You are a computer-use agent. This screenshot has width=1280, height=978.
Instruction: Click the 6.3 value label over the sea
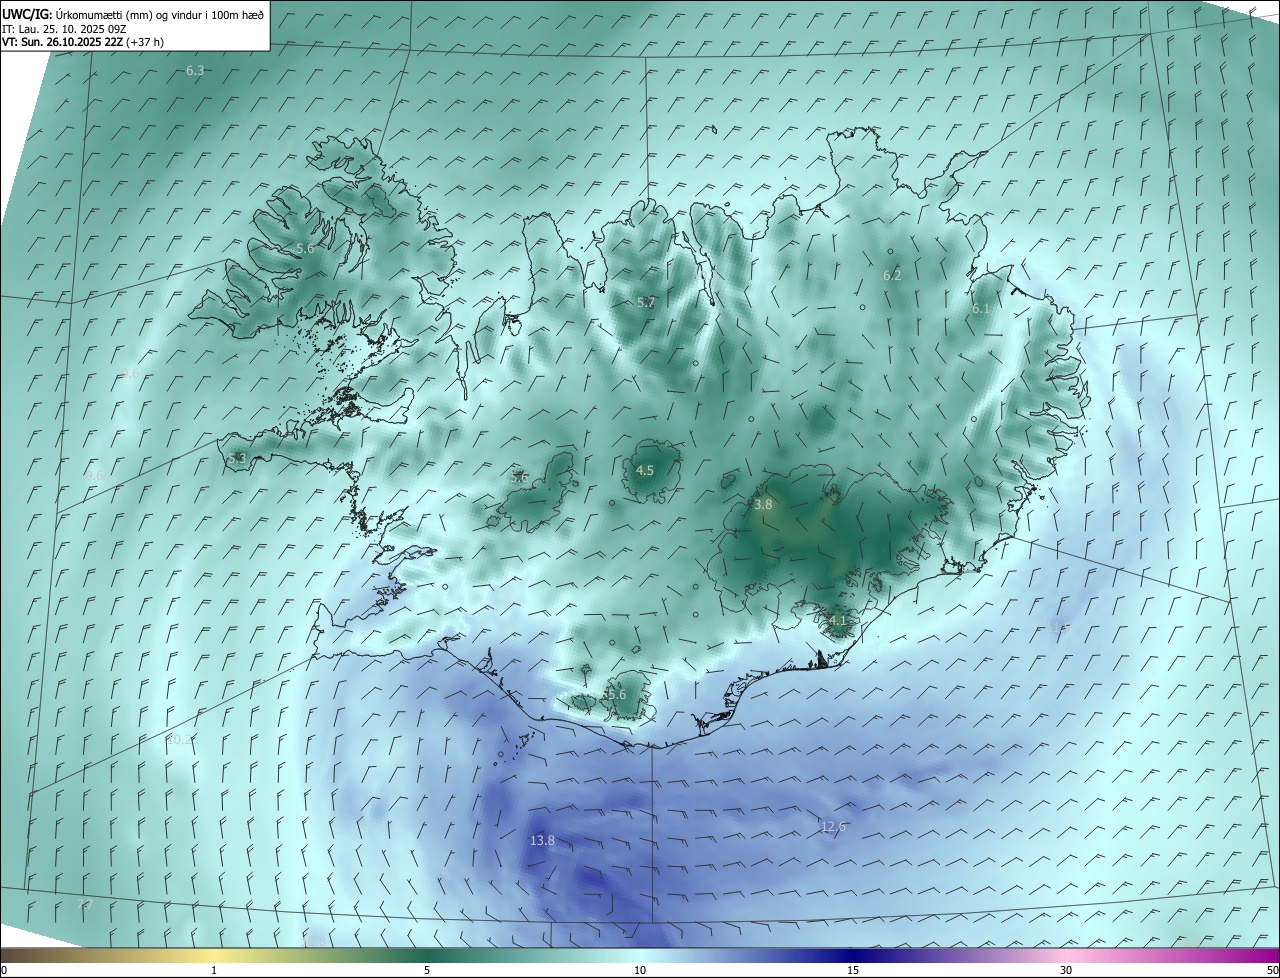click(195, 70)
